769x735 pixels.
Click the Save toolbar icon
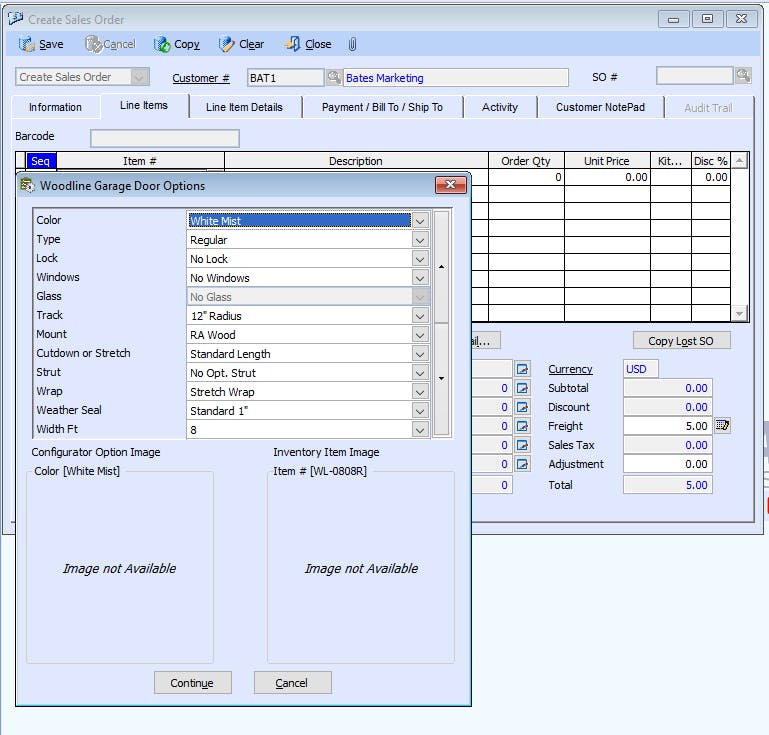pyautogui.click(x=26, y=44)
